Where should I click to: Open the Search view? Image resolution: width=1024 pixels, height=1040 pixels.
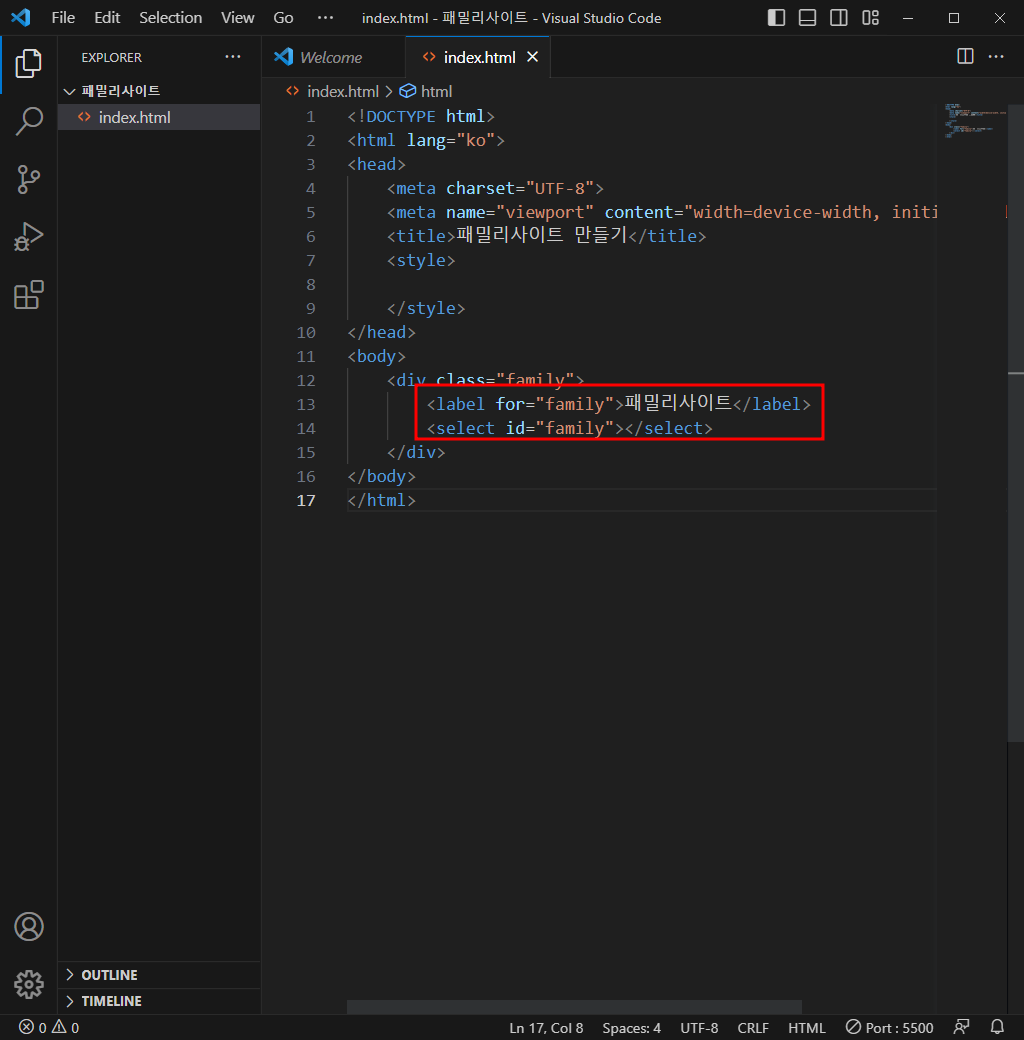tap(29, 121)
